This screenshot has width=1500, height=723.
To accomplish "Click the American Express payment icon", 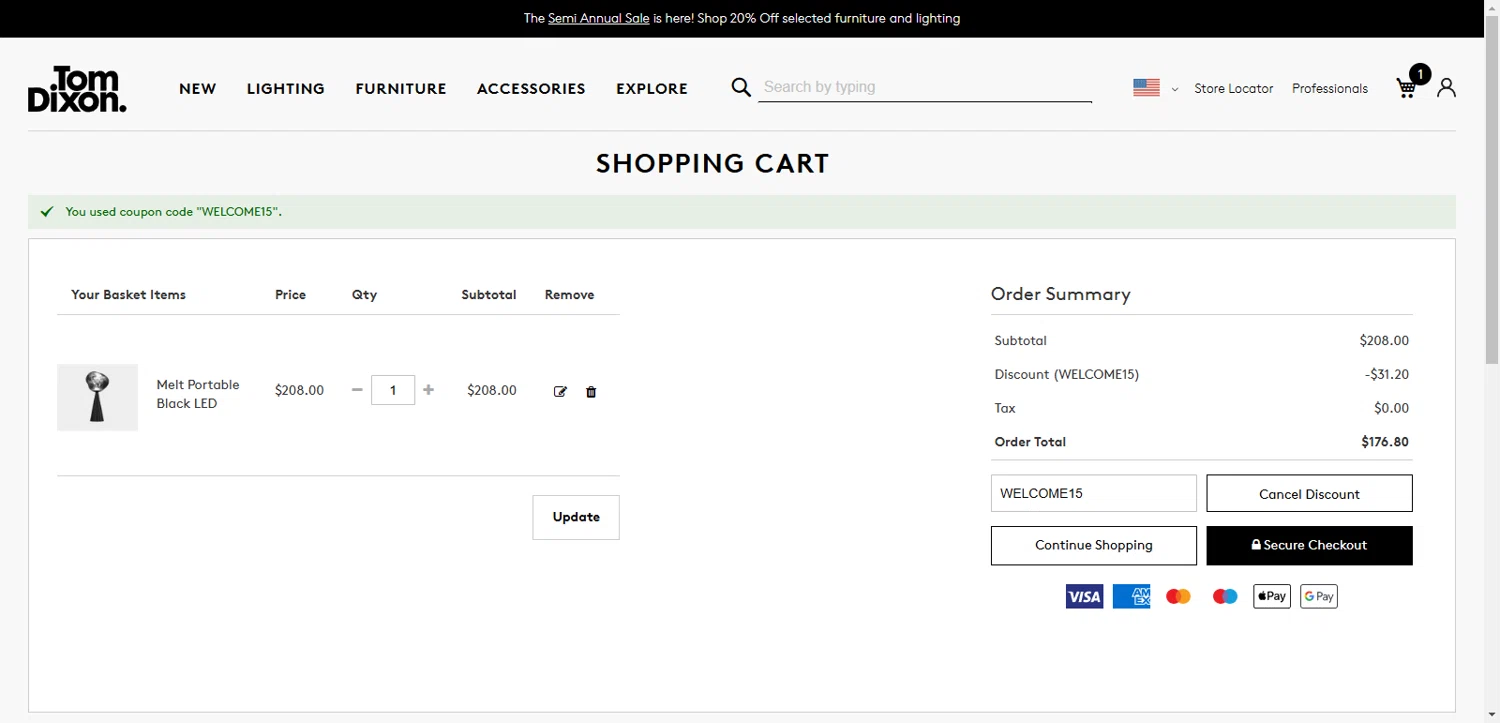I will 1131,597.
